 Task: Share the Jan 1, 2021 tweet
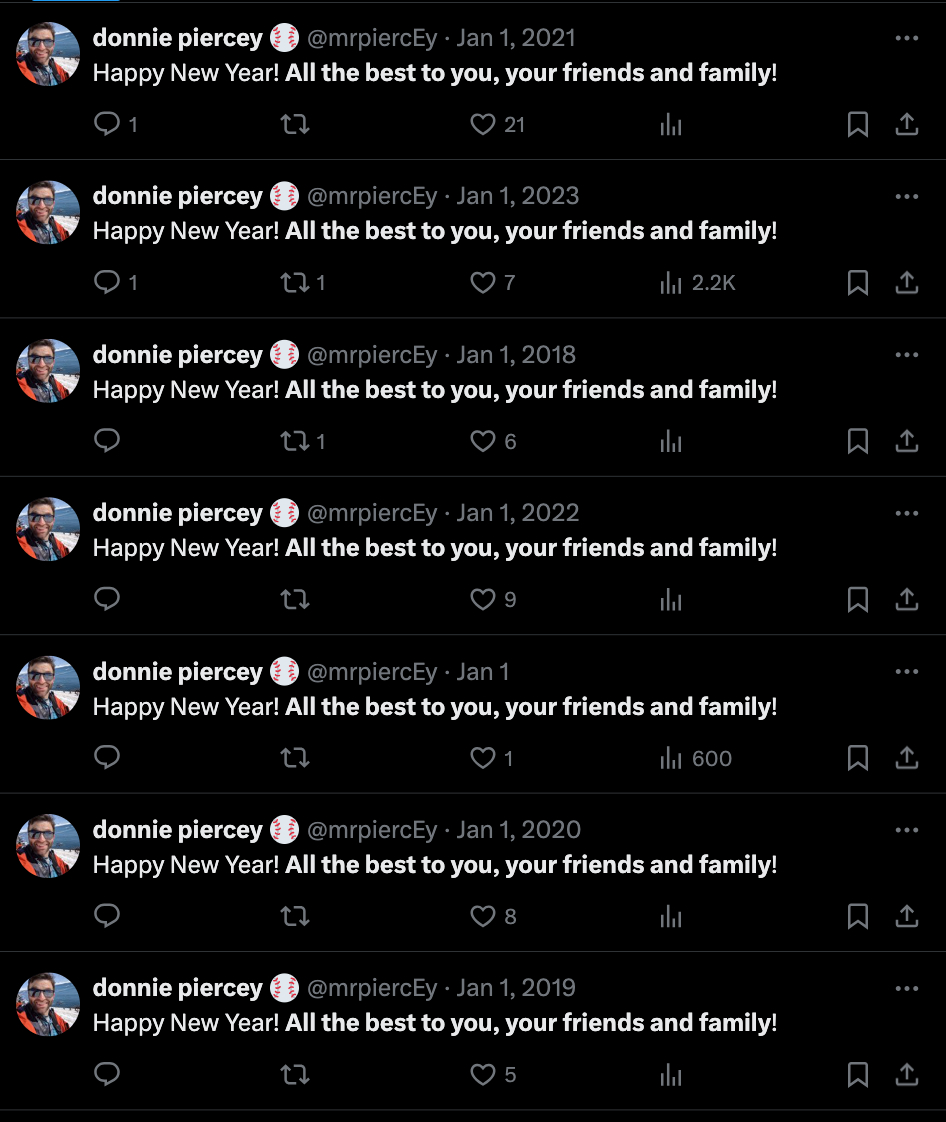tap(906, 124)
